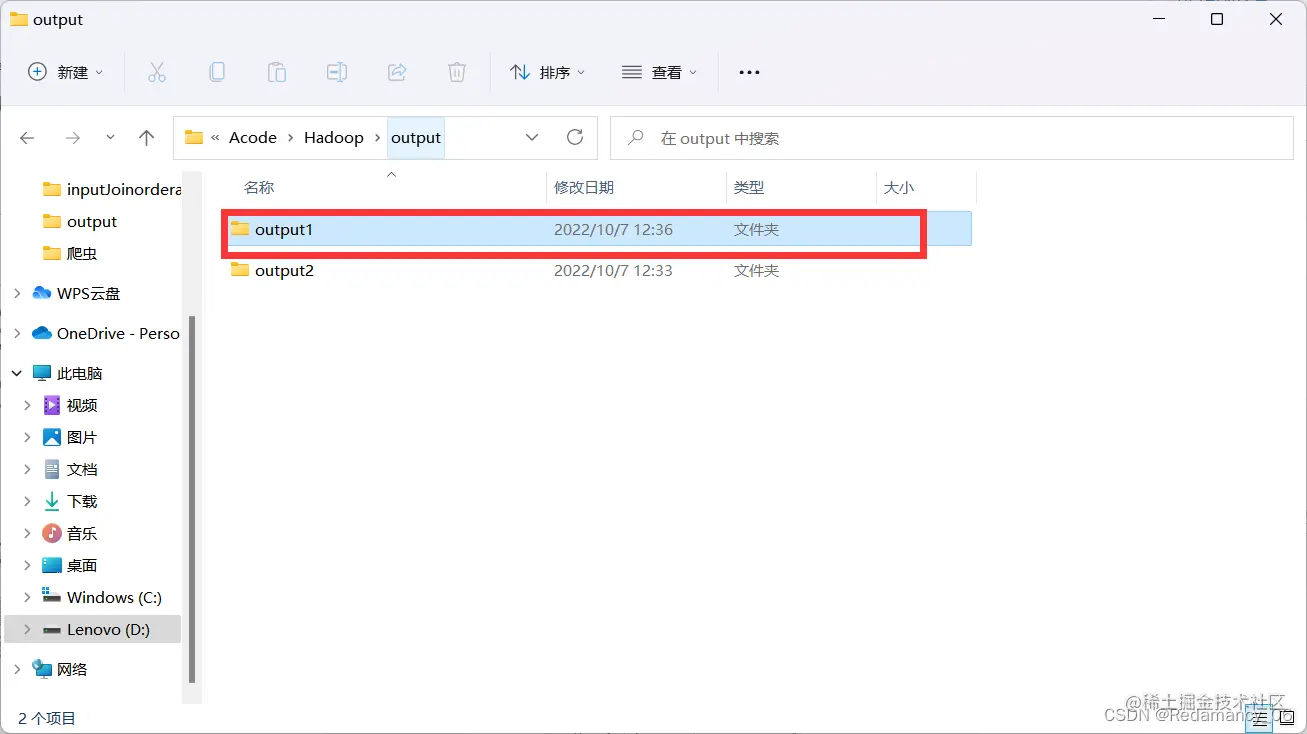Viewport: 1307px width, 734px height.
Task: Expand the WPS云盘 tree node
Action: click(17, 293)
